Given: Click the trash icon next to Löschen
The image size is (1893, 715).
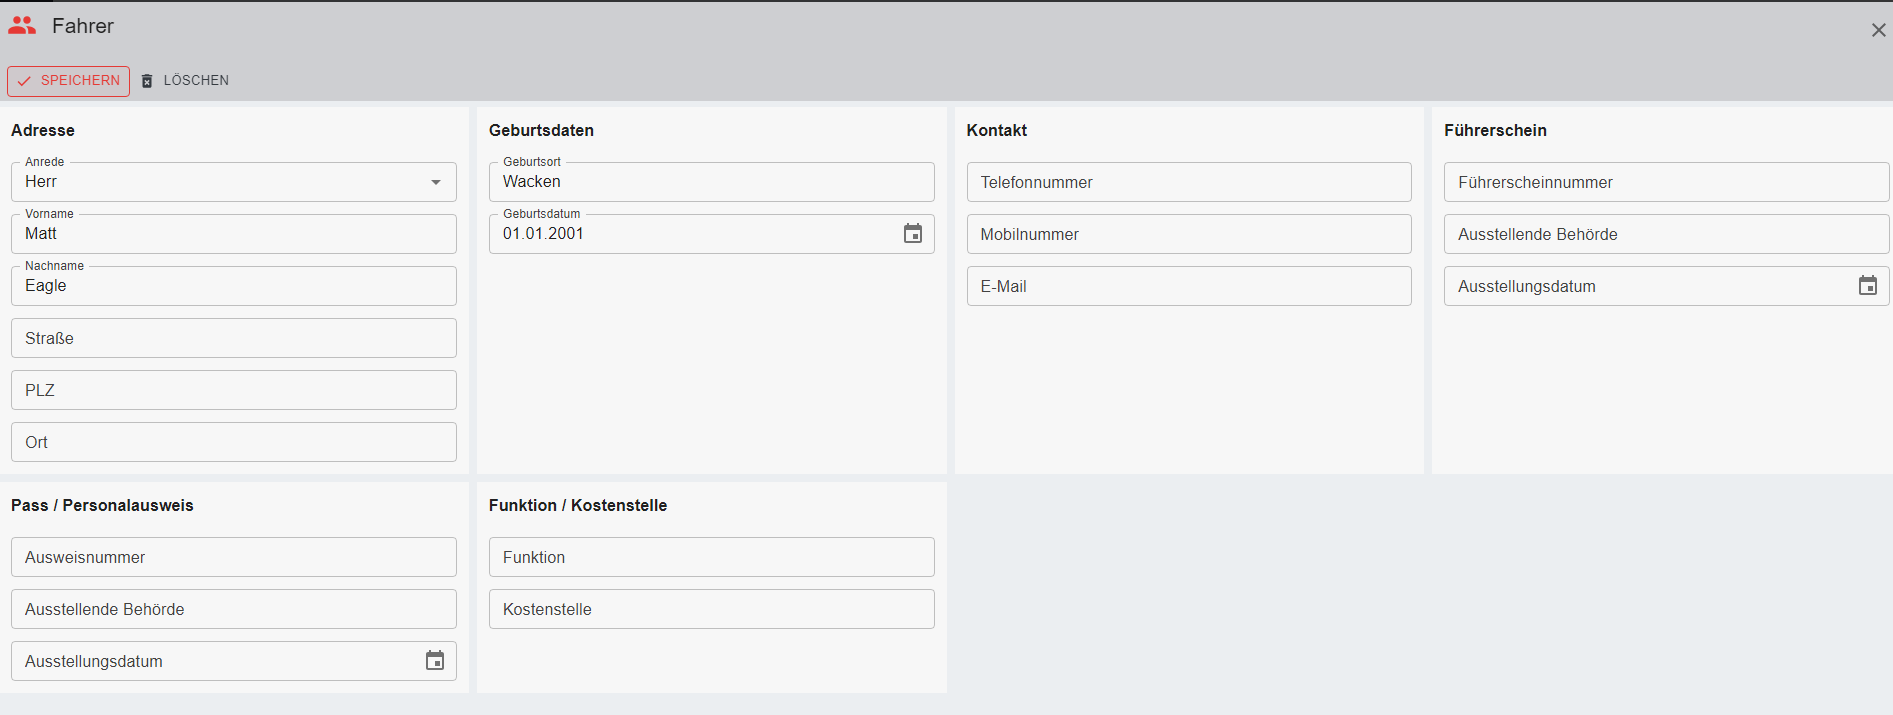Looking at the screenshot, I should [x=147, y=81].
